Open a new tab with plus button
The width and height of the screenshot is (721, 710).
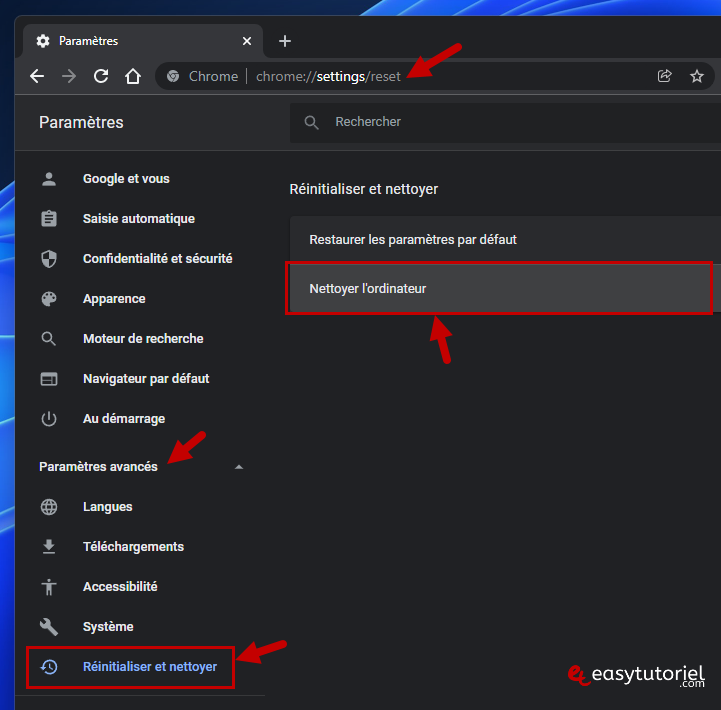[285, 41]
